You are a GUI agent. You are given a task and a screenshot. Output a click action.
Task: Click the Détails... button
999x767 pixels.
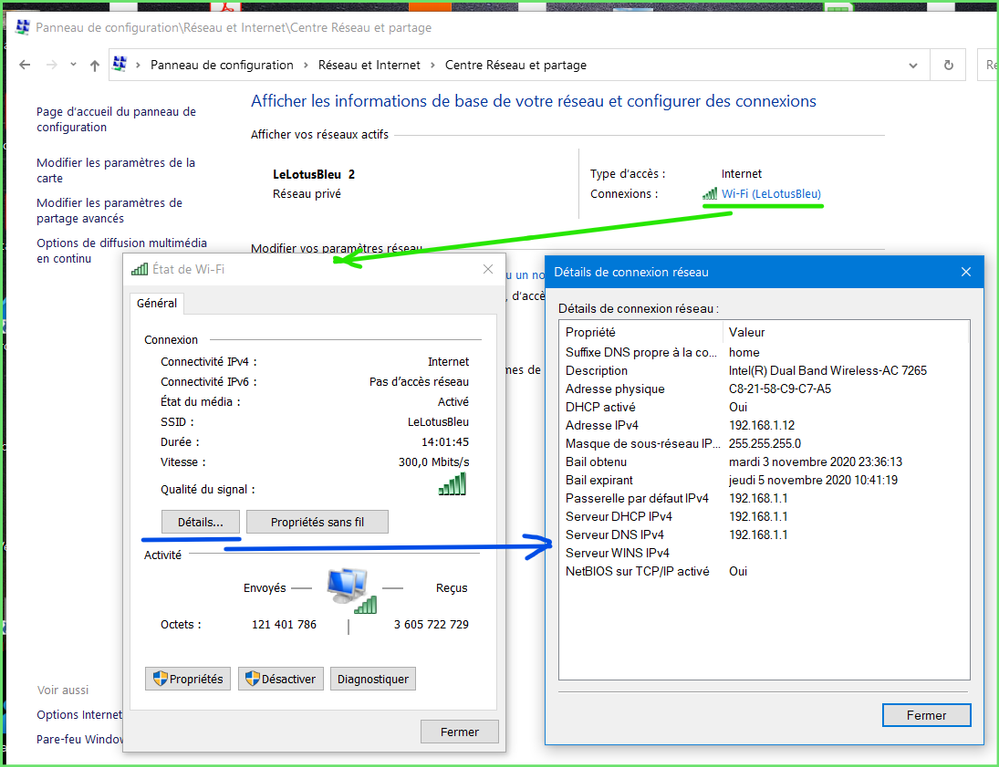200,522
